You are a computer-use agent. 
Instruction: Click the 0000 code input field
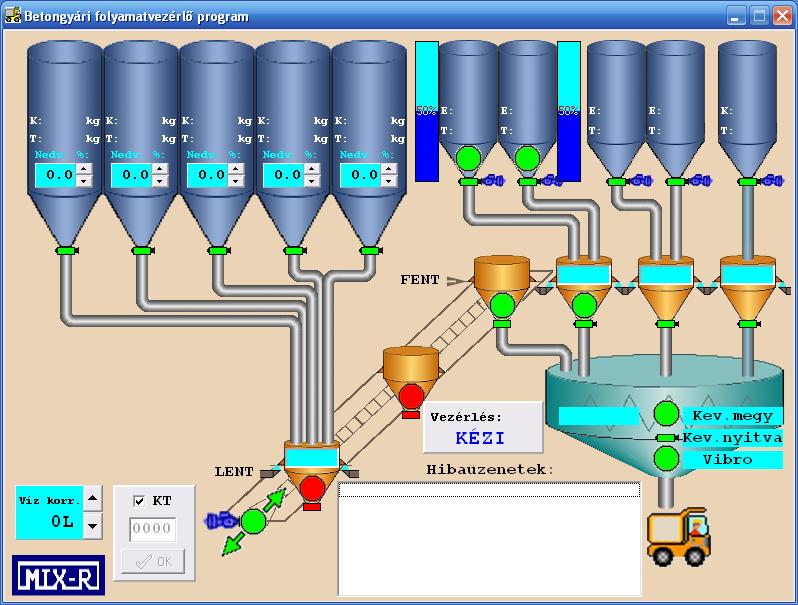point(152,529)
